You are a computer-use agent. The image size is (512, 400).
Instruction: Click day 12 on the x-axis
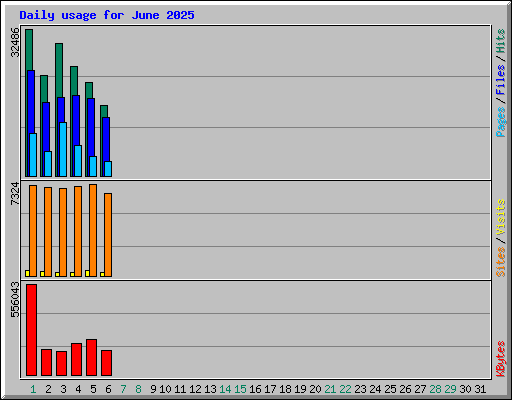(x=195, y=389)
